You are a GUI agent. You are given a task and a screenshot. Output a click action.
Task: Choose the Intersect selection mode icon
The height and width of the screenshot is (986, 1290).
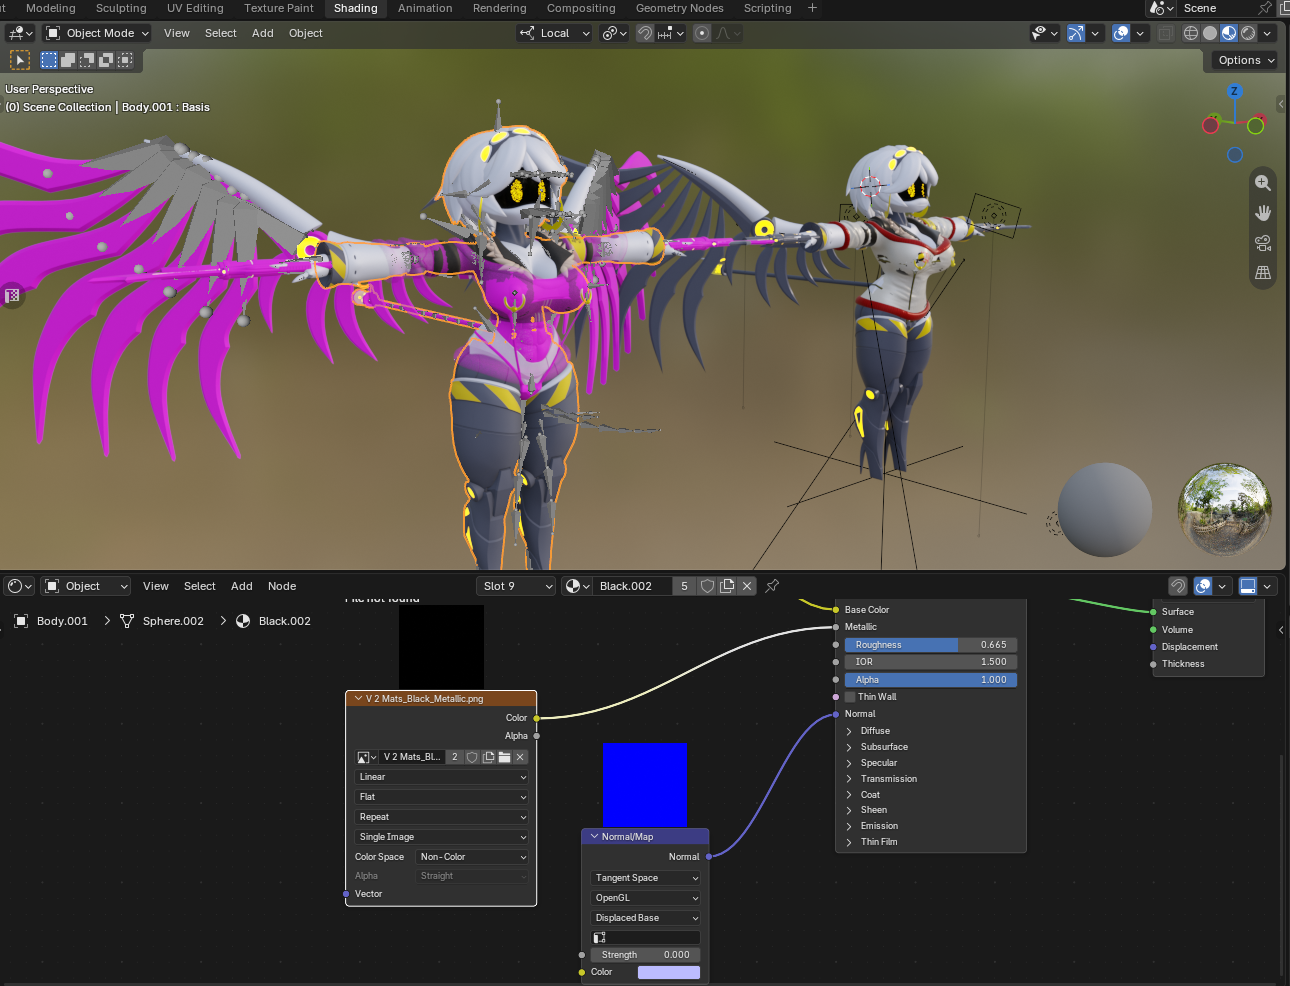pyautogui.click(x=125, y=60)
